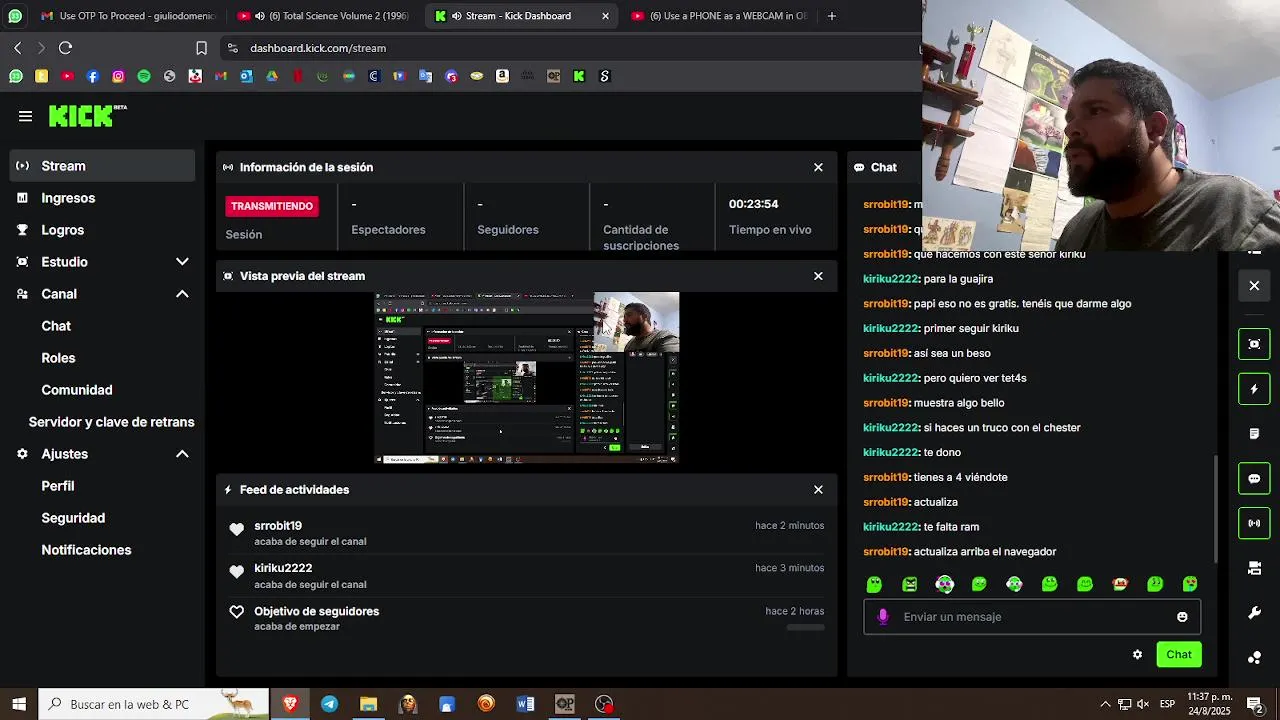Close the Feed de actividades panel
The width and height of the screenshot is (1280, 720).
point(818,490)
